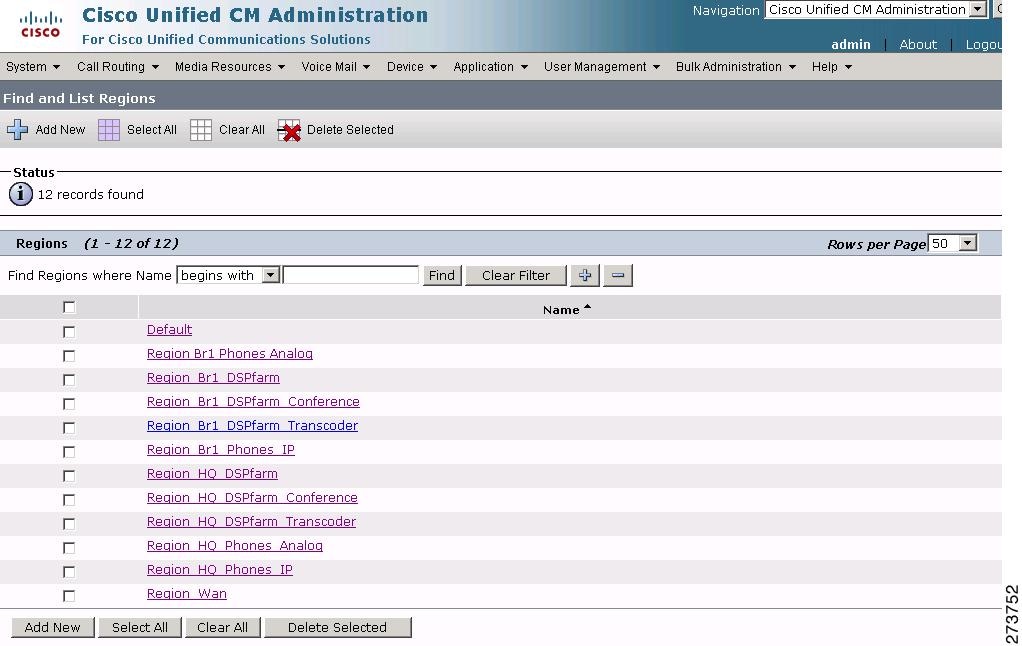Click the '12 records found' status text
Image resolution: width=1022 pixels, height=646 pixels.
(x=91, y=194)
